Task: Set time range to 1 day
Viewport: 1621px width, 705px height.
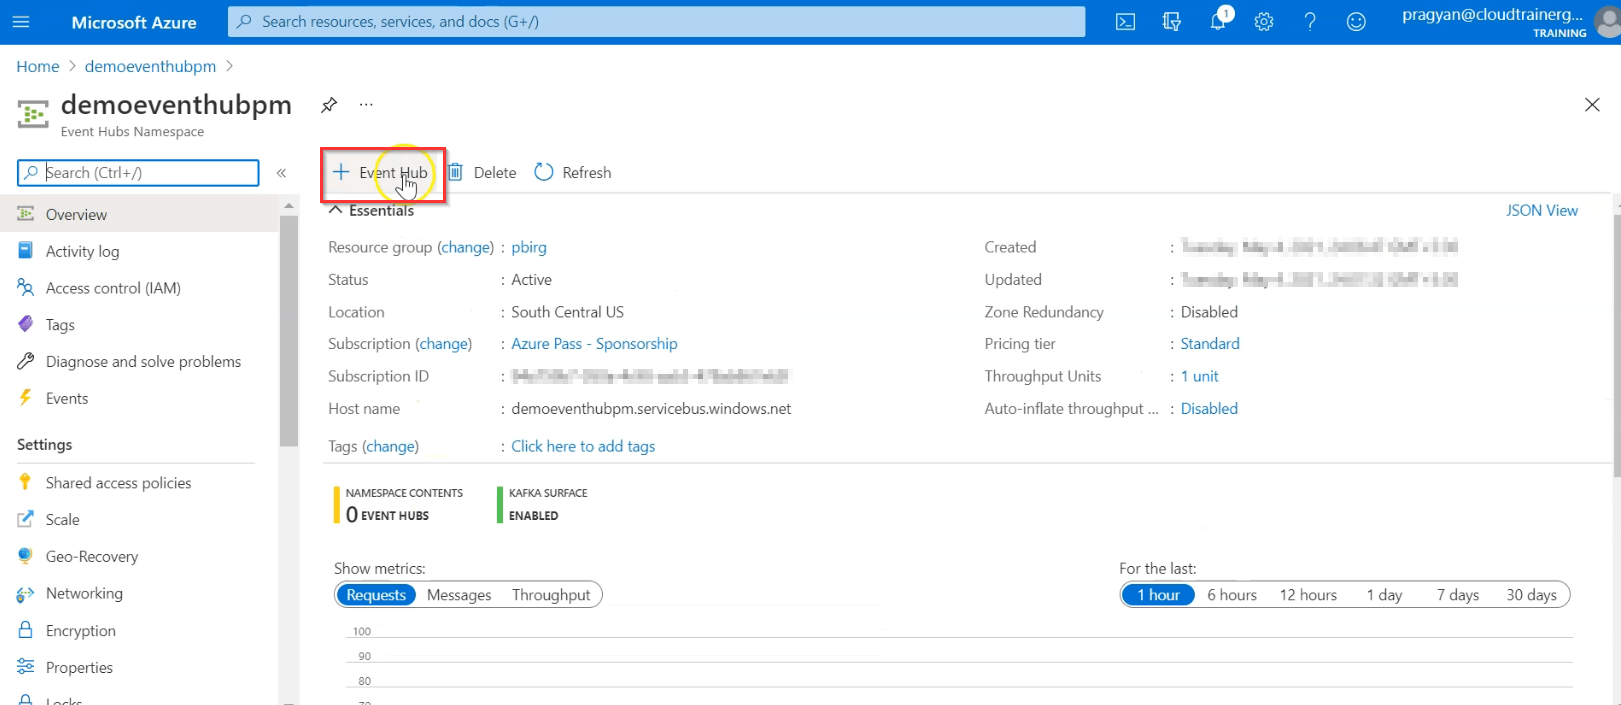Action: coord(1384,595)
